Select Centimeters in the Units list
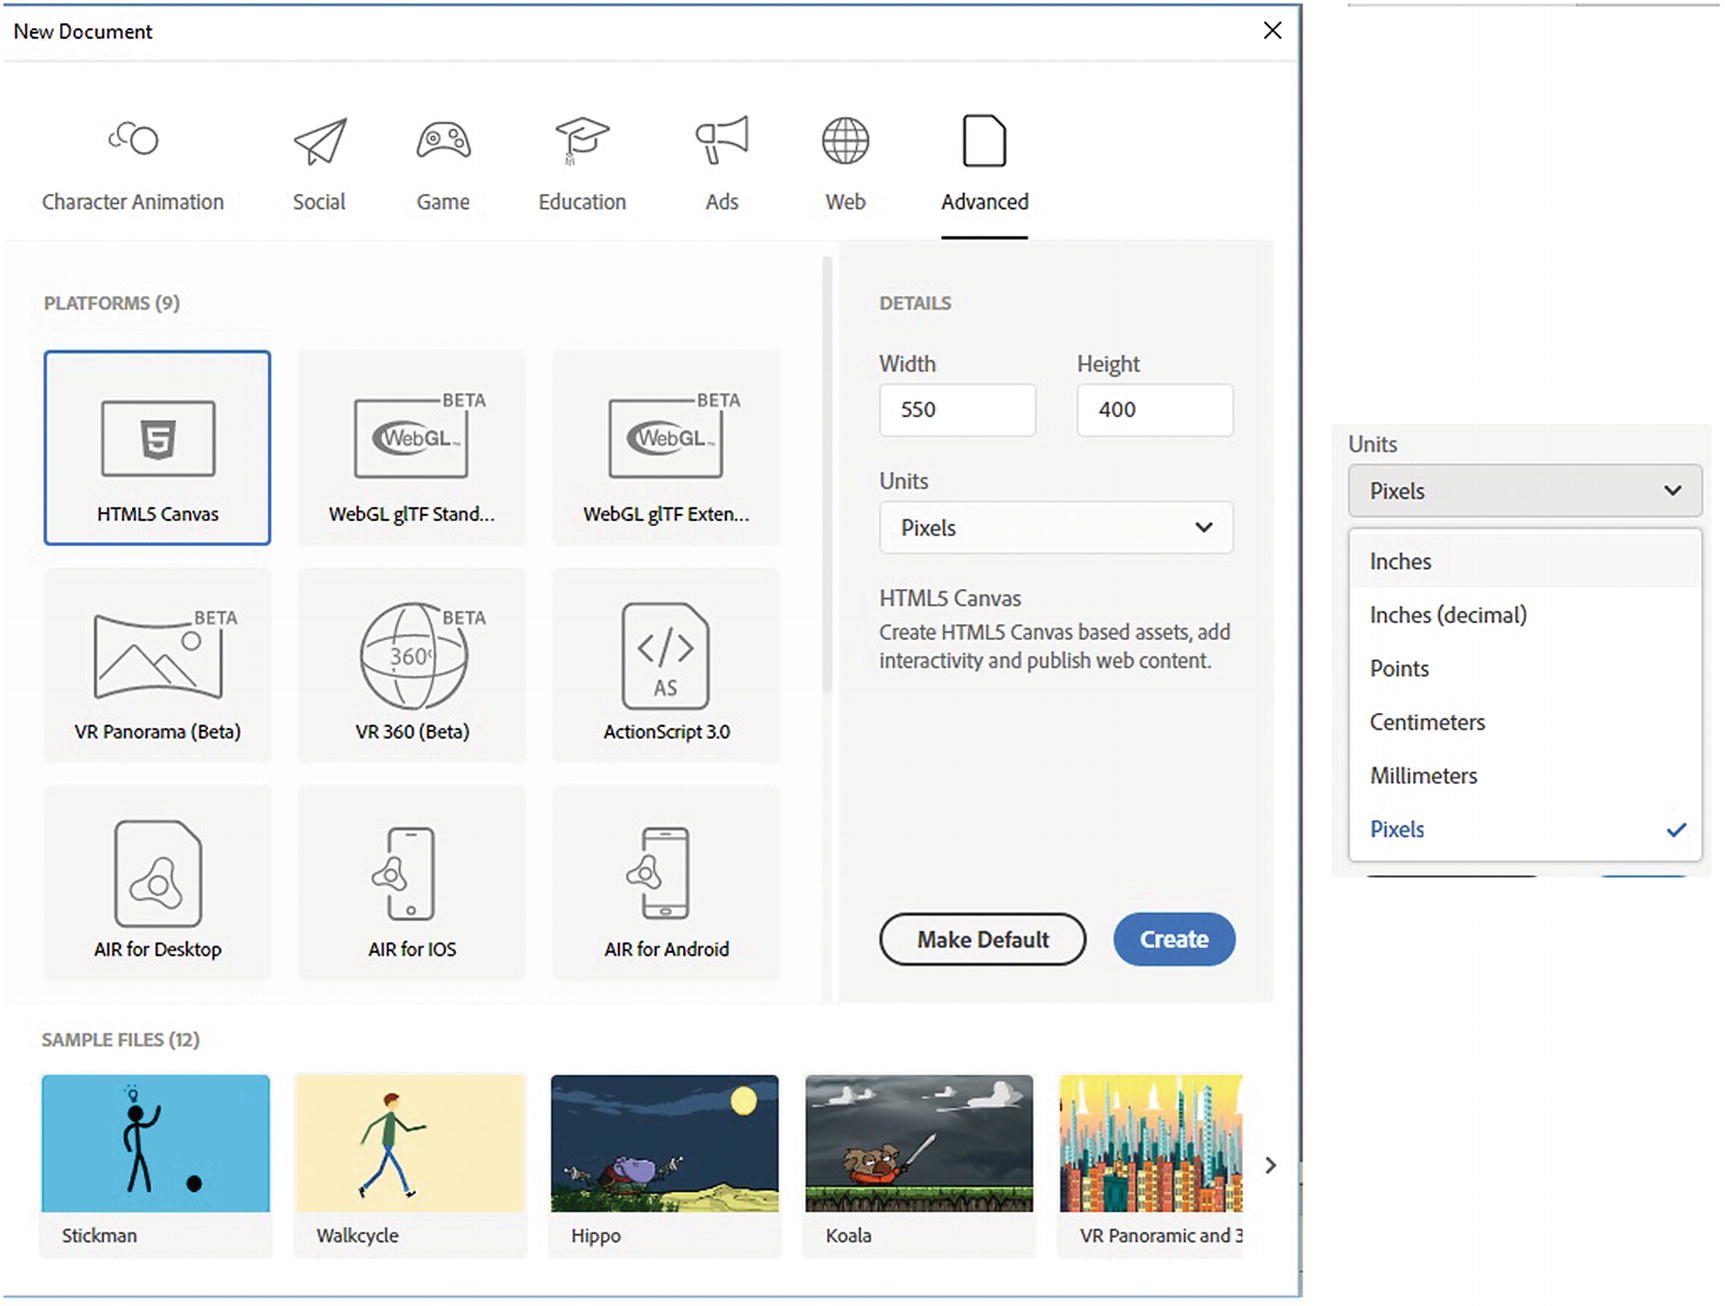Viewport: 1725px width, 1306px height. coord(1427,722)
